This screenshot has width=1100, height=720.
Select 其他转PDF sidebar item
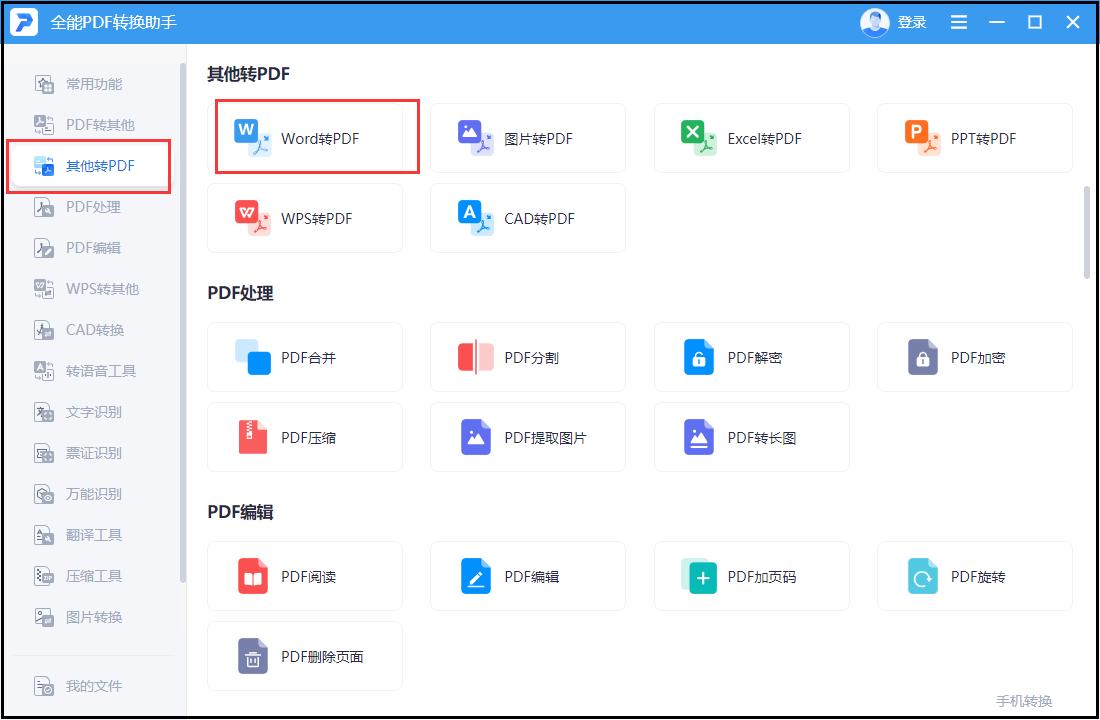pos(91,166)
